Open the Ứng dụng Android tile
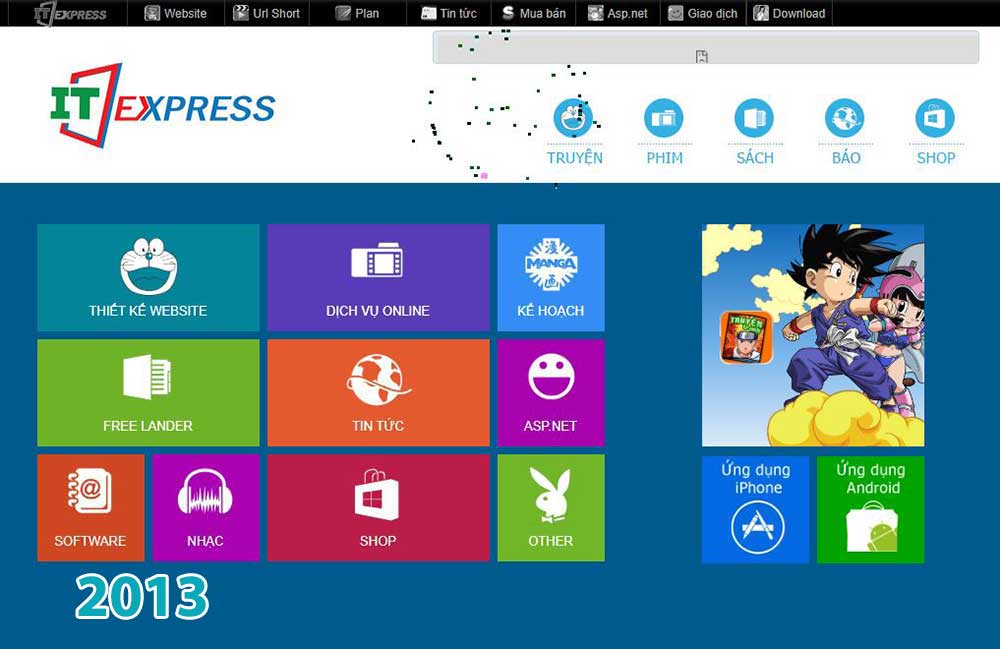The width and height of the screenshot is (1000, 649). 871,509
